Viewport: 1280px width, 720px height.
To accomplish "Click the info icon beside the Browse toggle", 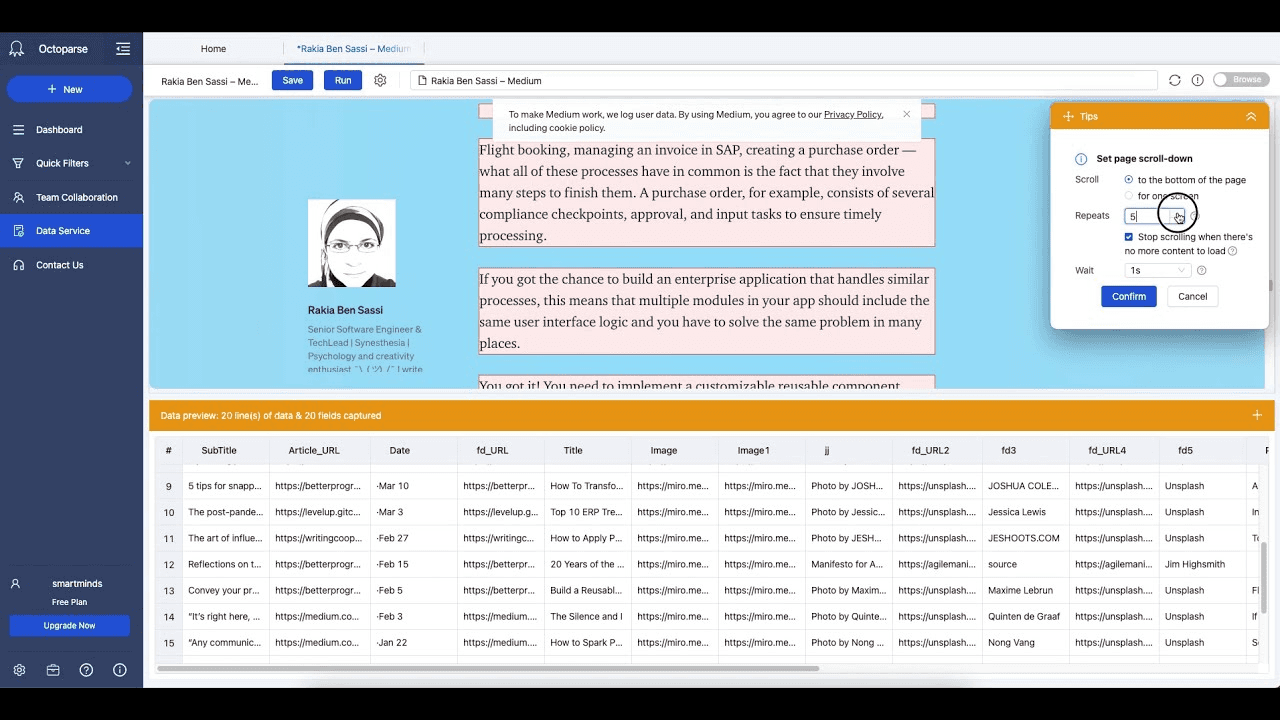I will tap(1197, 80).
